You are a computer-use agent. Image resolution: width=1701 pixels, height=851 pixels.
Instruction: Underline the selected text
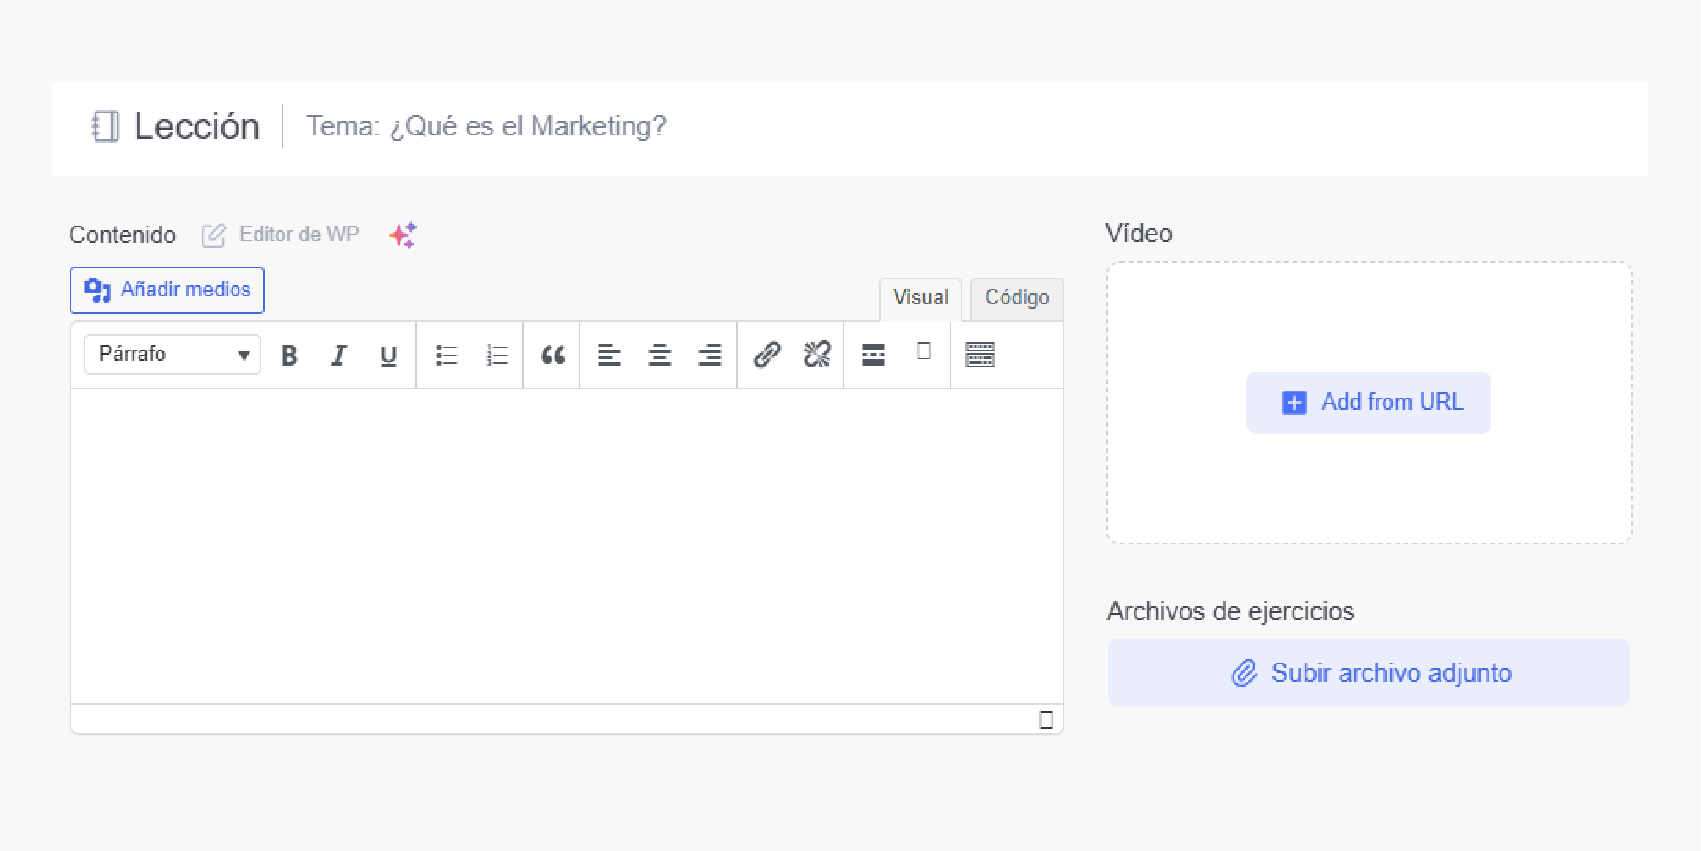pyautogui.click(x=388, y=355)
